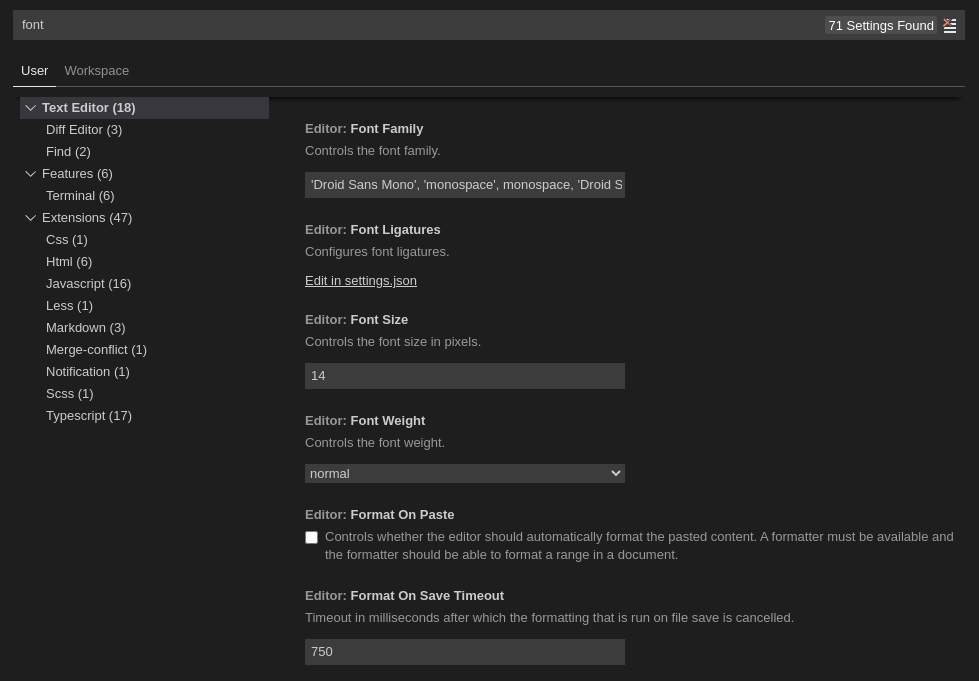Click the clear search results filter icon

pyautogui.click(x=949, y=25)
